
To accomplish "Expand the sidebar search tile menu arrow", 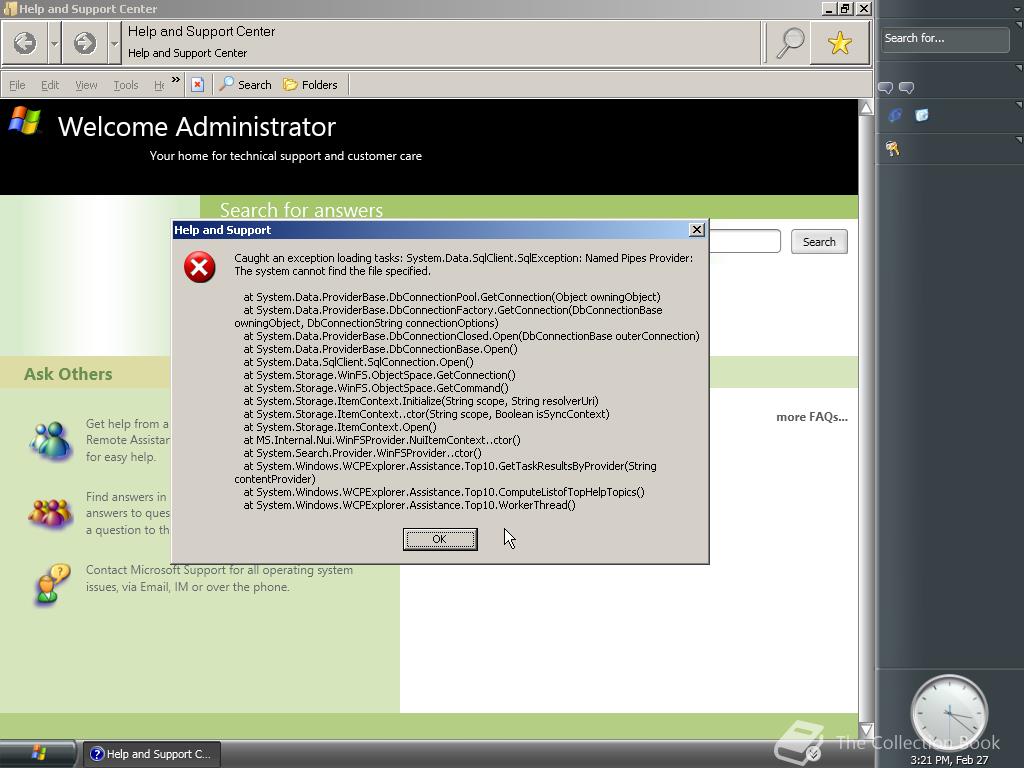I will [x=1019, y=24].
